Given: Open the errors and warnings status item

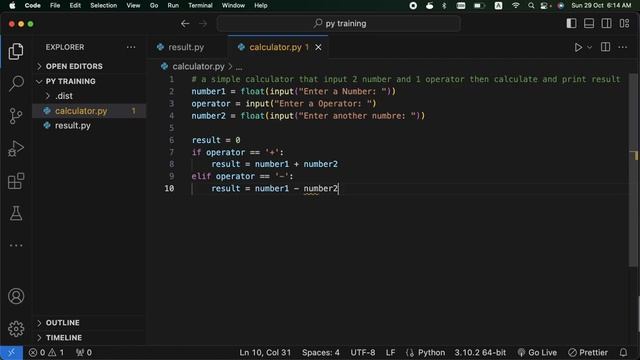Looking at the screenshot, I should click(x=46, y=352).
